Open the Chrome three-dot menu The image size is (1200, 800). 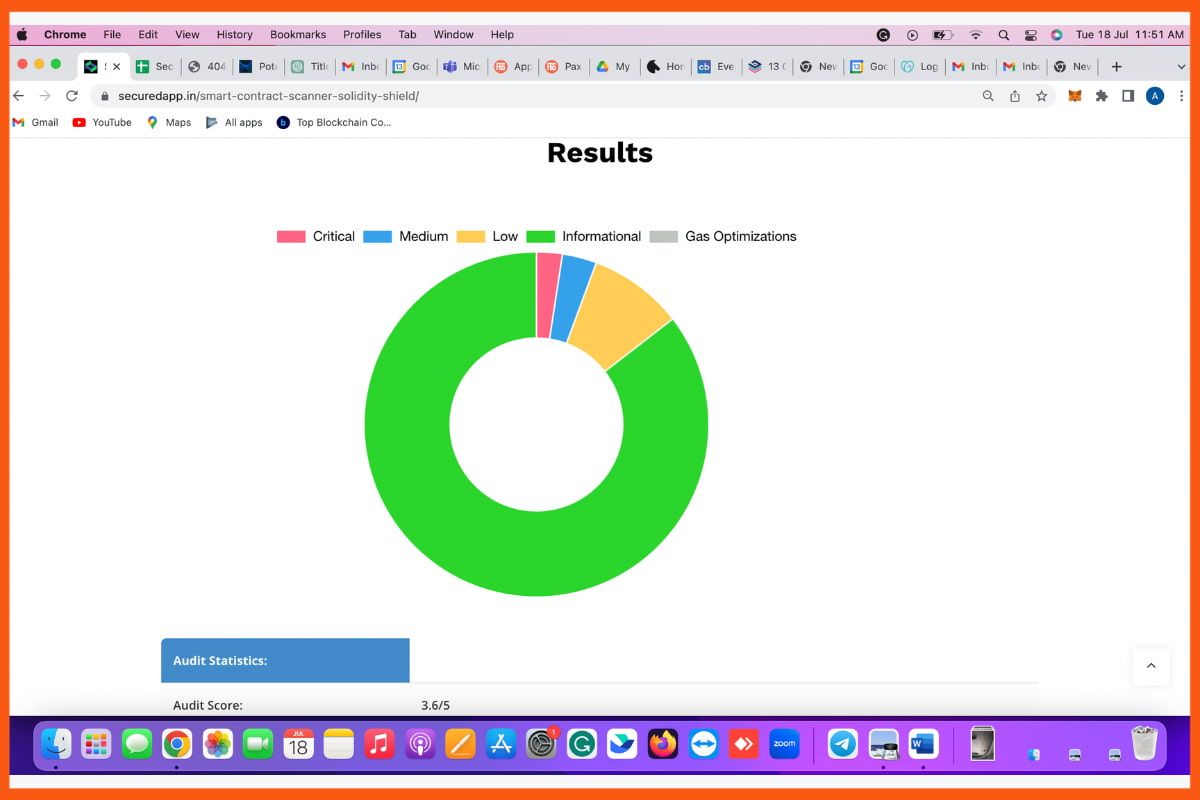[x=1183, y=95]
